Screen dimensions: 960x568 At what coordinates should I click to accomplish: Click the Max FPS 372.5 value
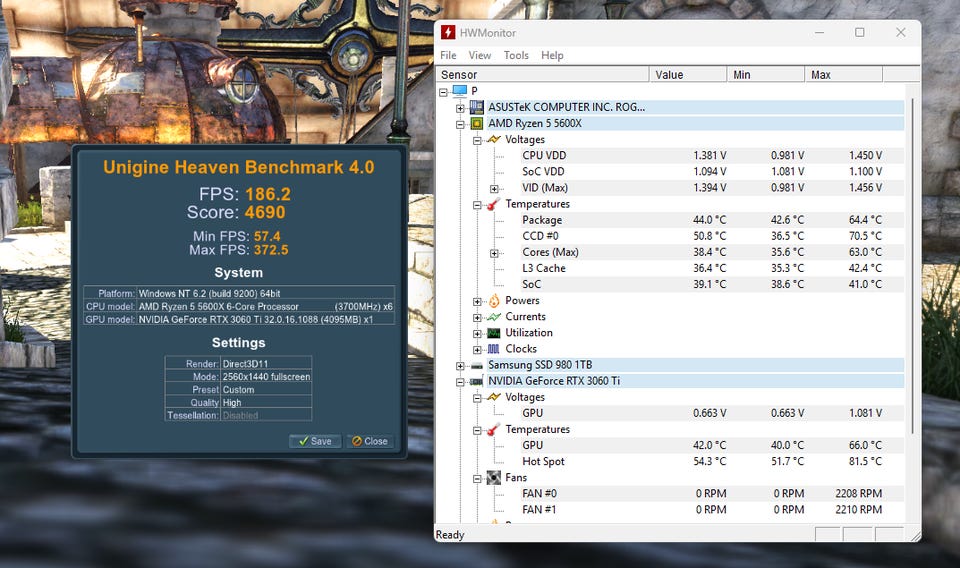tap(271, 250)
